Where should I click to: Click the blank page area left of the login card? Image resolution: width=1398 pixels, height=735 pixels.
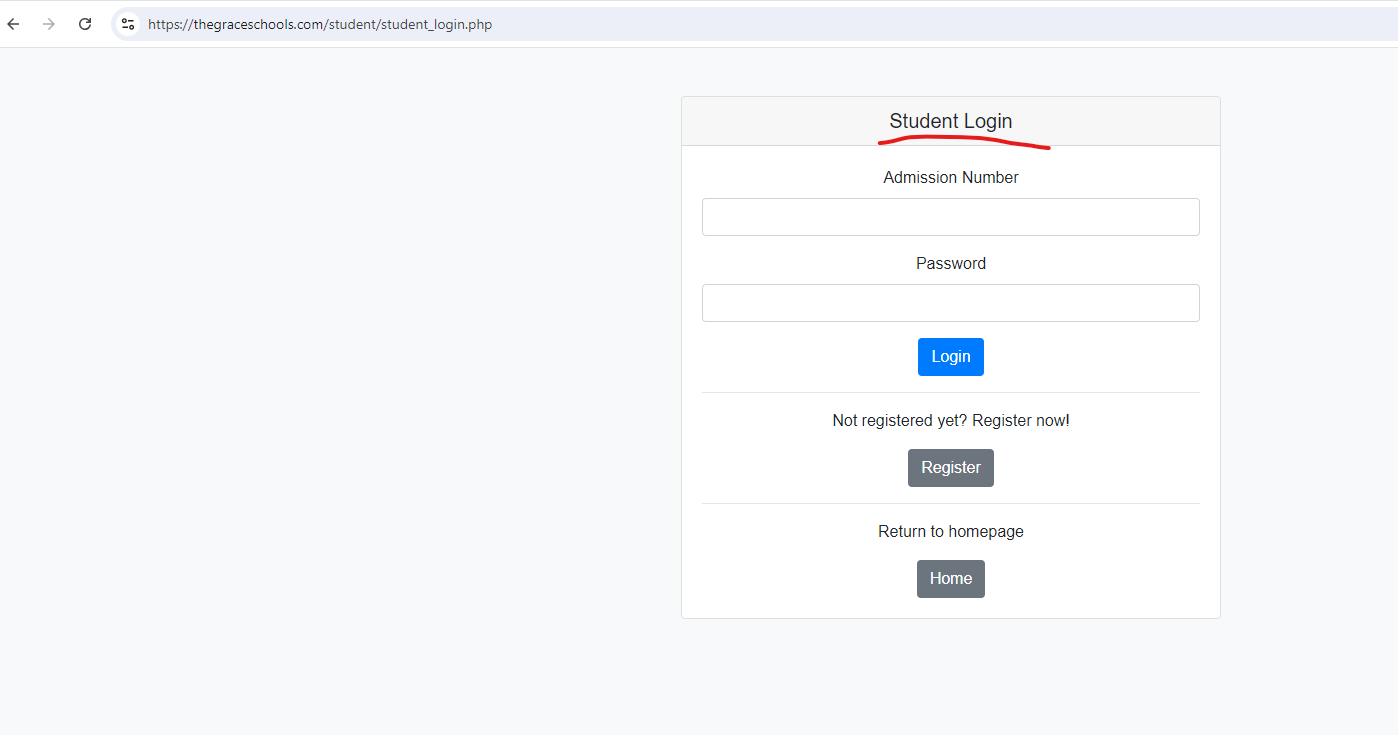tap(340, 390)
